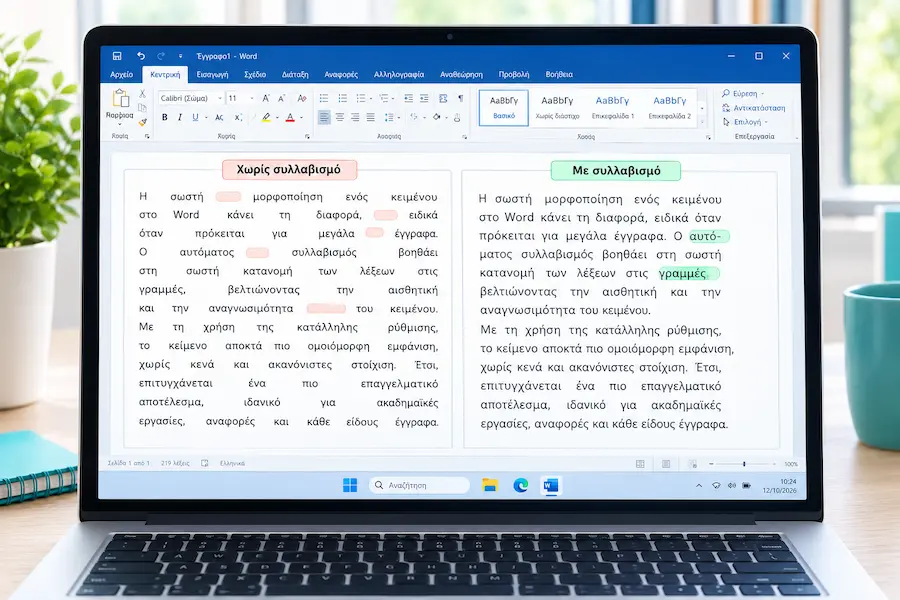Adjust the zoom slider in status bar
This screenshot has width=900, height=600.
pyautogui.click(x=744, y=464)
